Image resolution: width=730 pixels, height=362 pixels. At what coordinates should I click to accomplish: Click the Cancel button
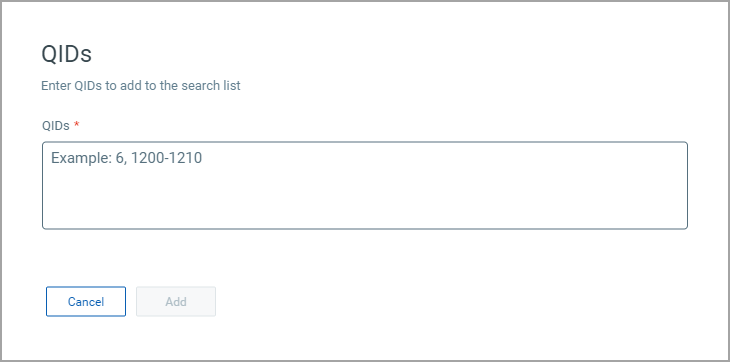coord(86,302)
